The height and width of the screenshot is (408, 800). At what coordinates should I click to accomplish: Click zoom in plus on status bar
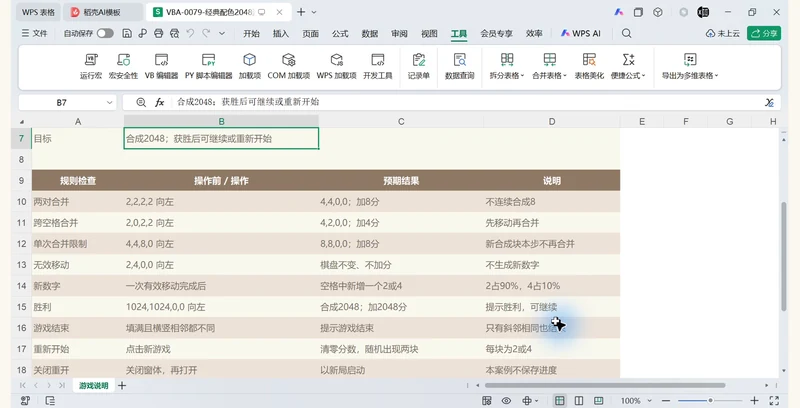pos(755,401)
